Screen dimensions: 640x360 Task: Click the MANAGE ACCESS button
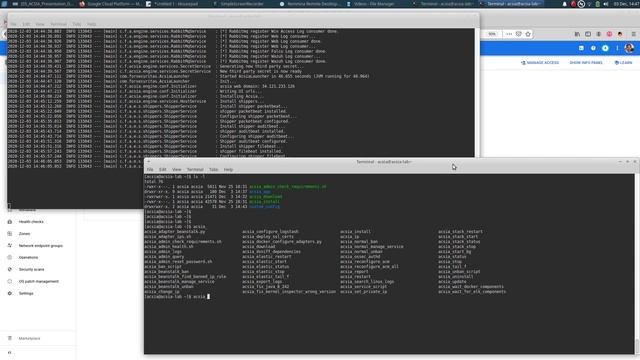[x=540, y=63]
